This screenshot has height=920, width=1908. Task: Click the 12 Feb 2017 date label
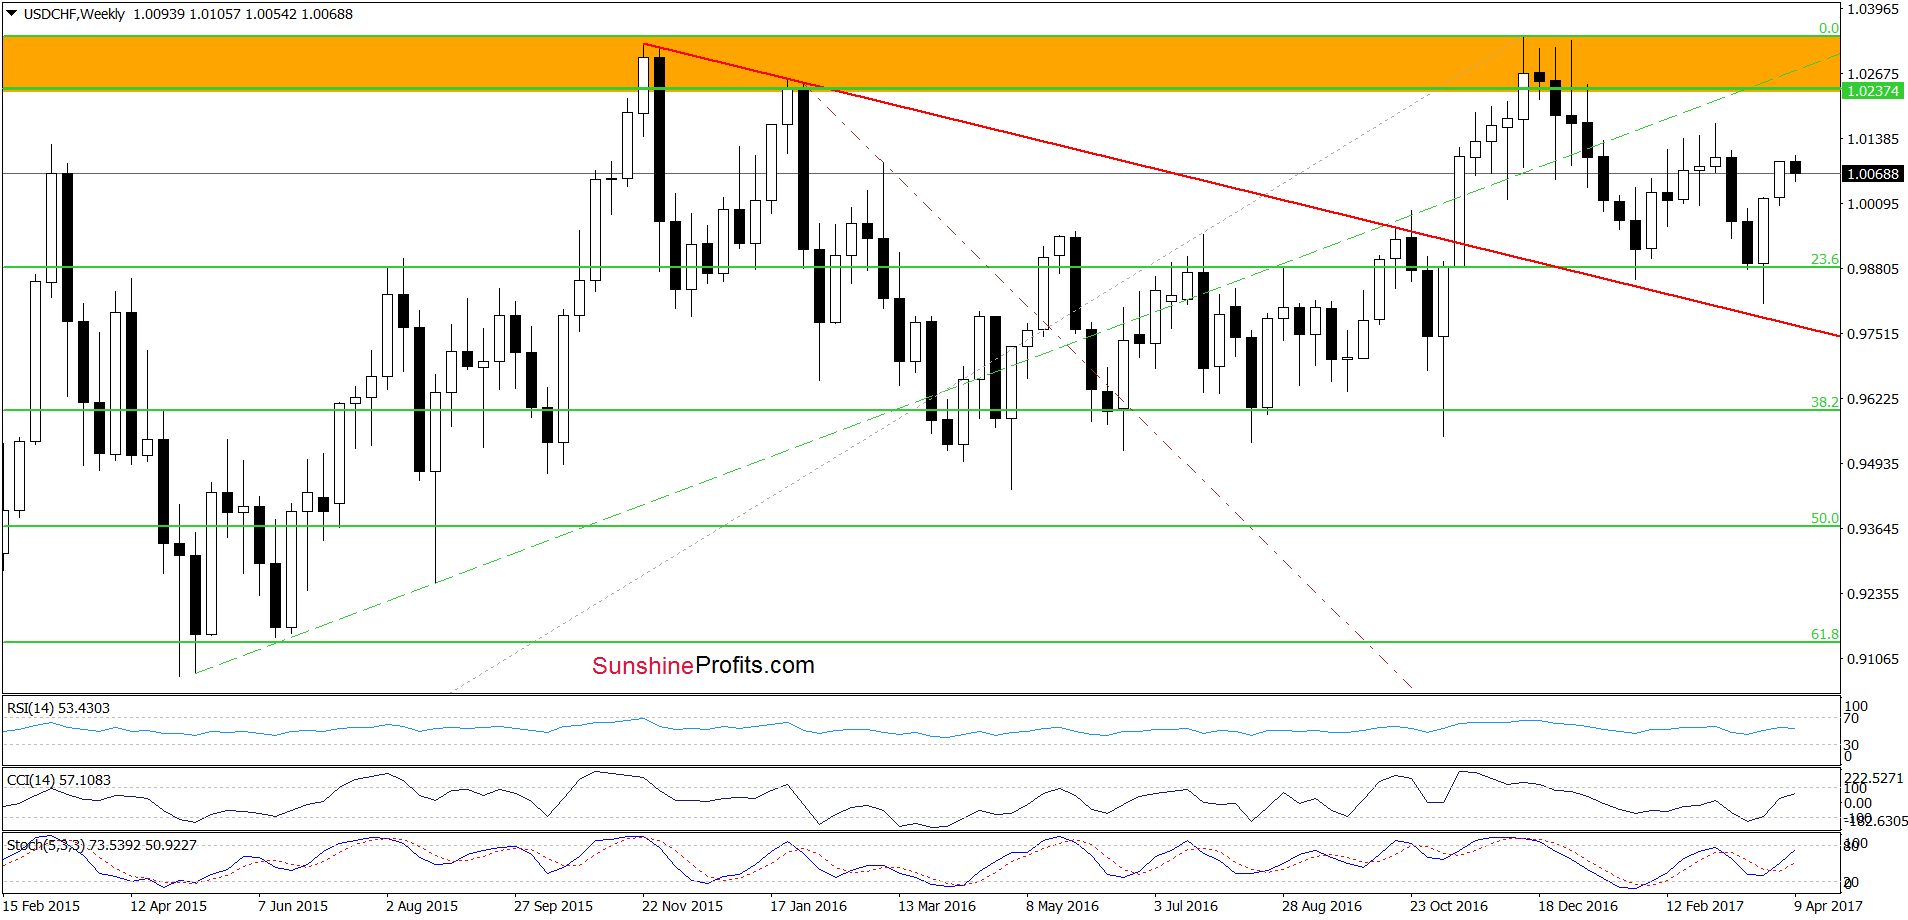[1704, 906]
